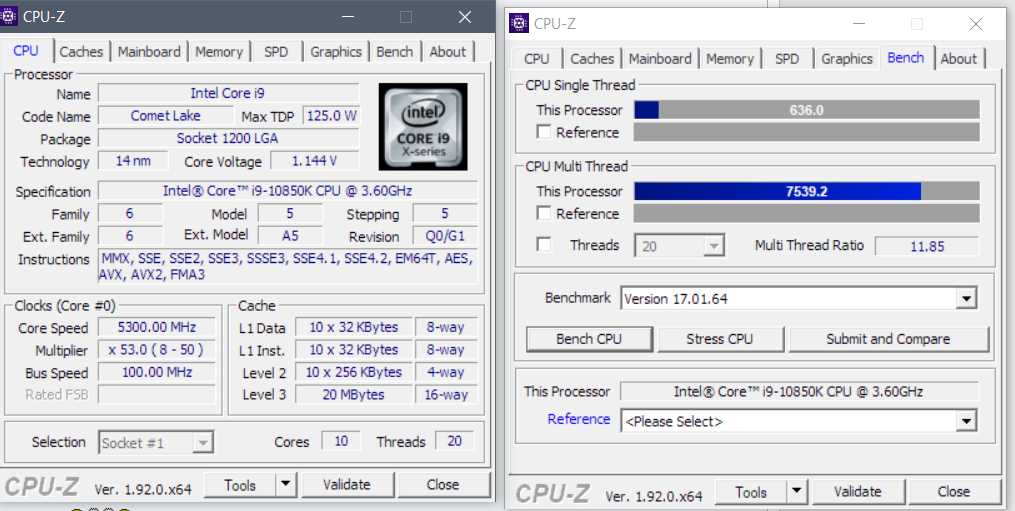Open the Graphics tab in left window
This screenshot has width=1015, height=511.
(x=335, y=52)
